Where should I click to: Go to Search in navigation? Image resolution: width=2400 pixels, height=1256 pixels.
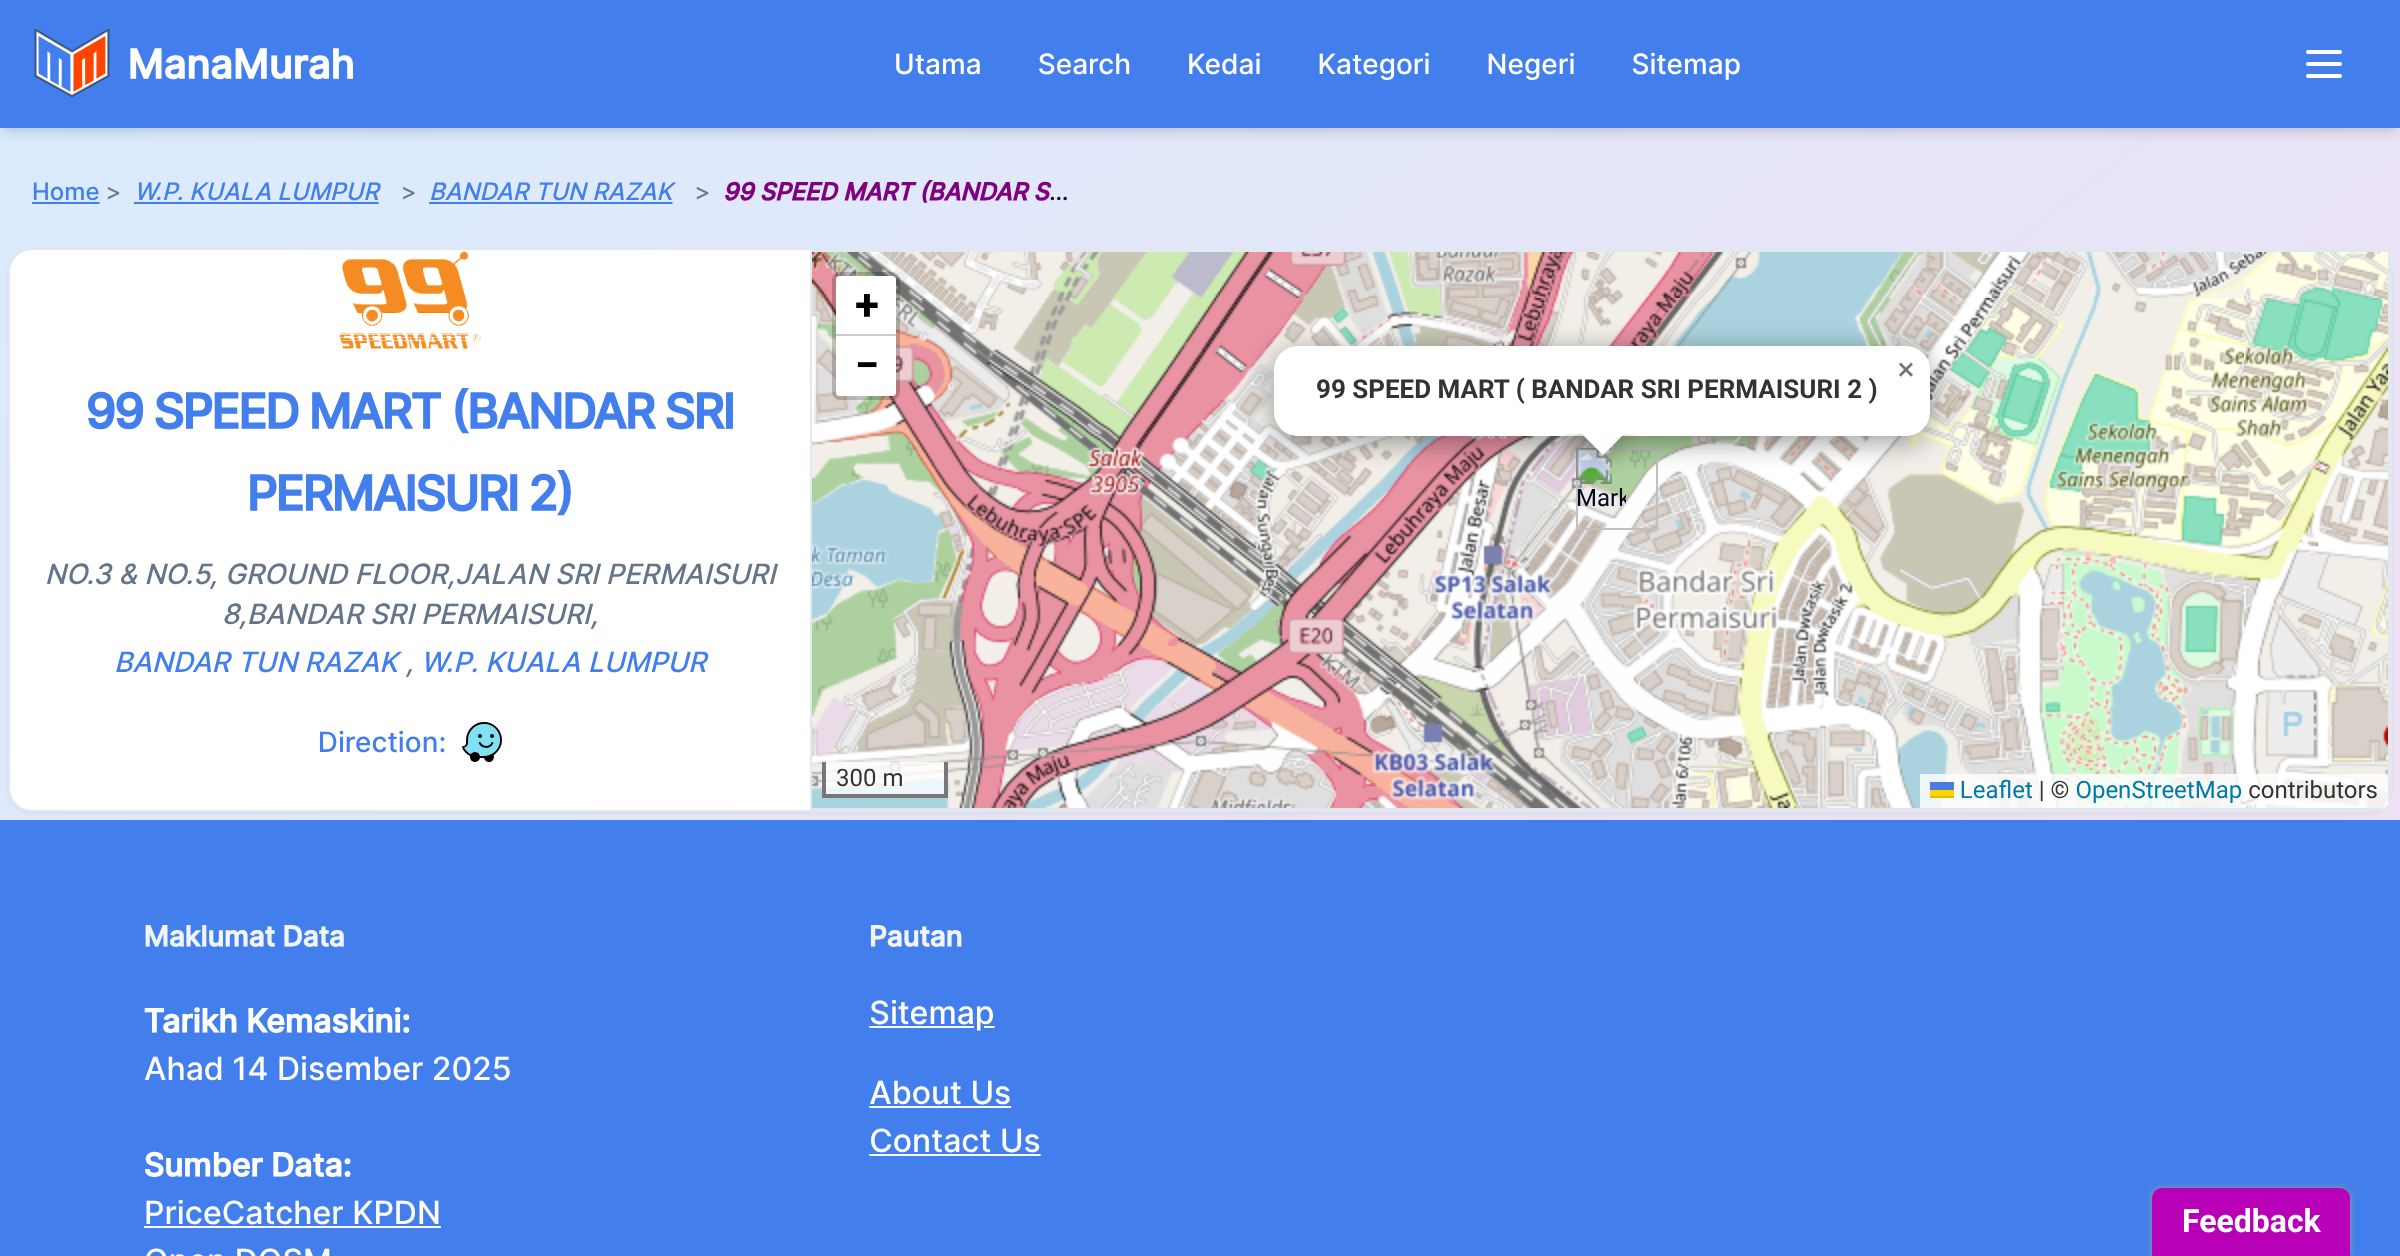pyautogui.click(x=1083, y=64)
